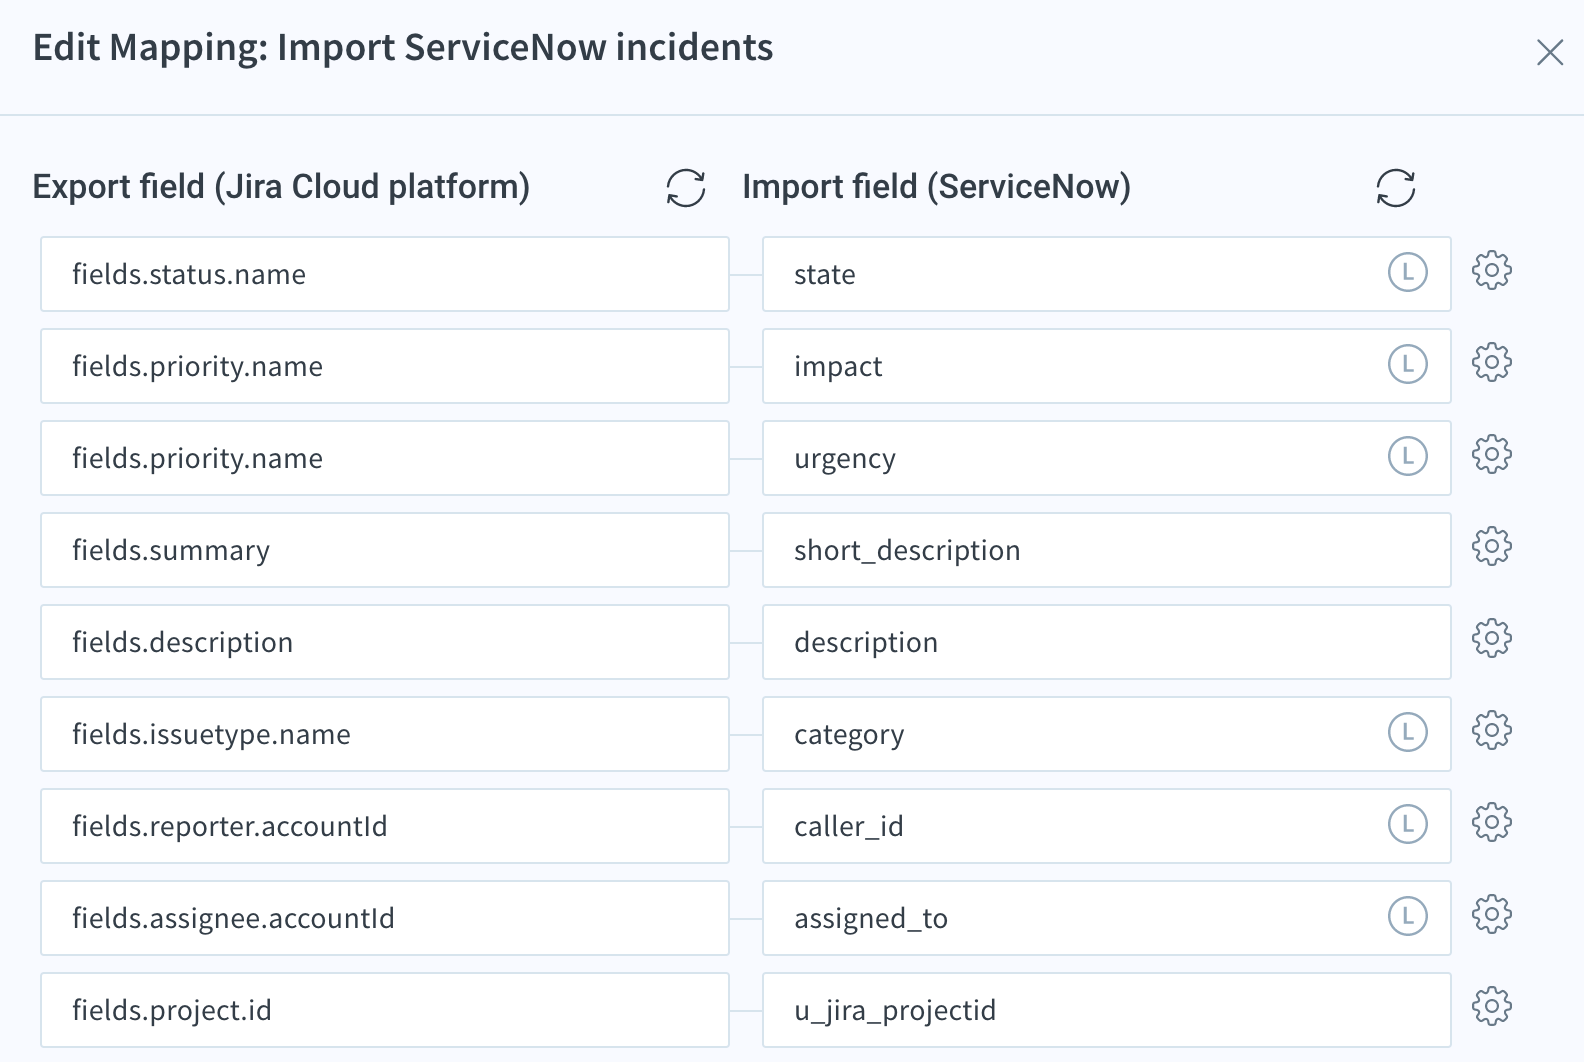The width and height of the screenshot is (1584, 1062).
Task: Click the Edit Mapping dialog title
Action: (x=403, y=48)
